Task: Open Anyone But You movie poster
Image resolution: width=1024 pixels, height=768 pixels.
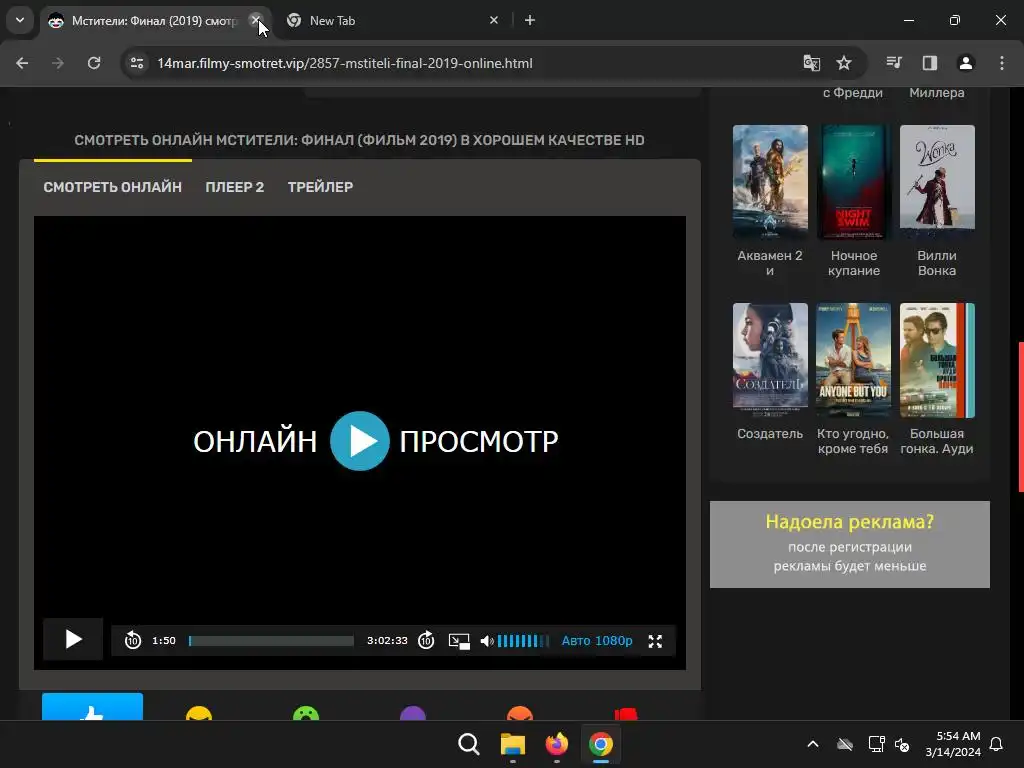Action: (854, 360)
